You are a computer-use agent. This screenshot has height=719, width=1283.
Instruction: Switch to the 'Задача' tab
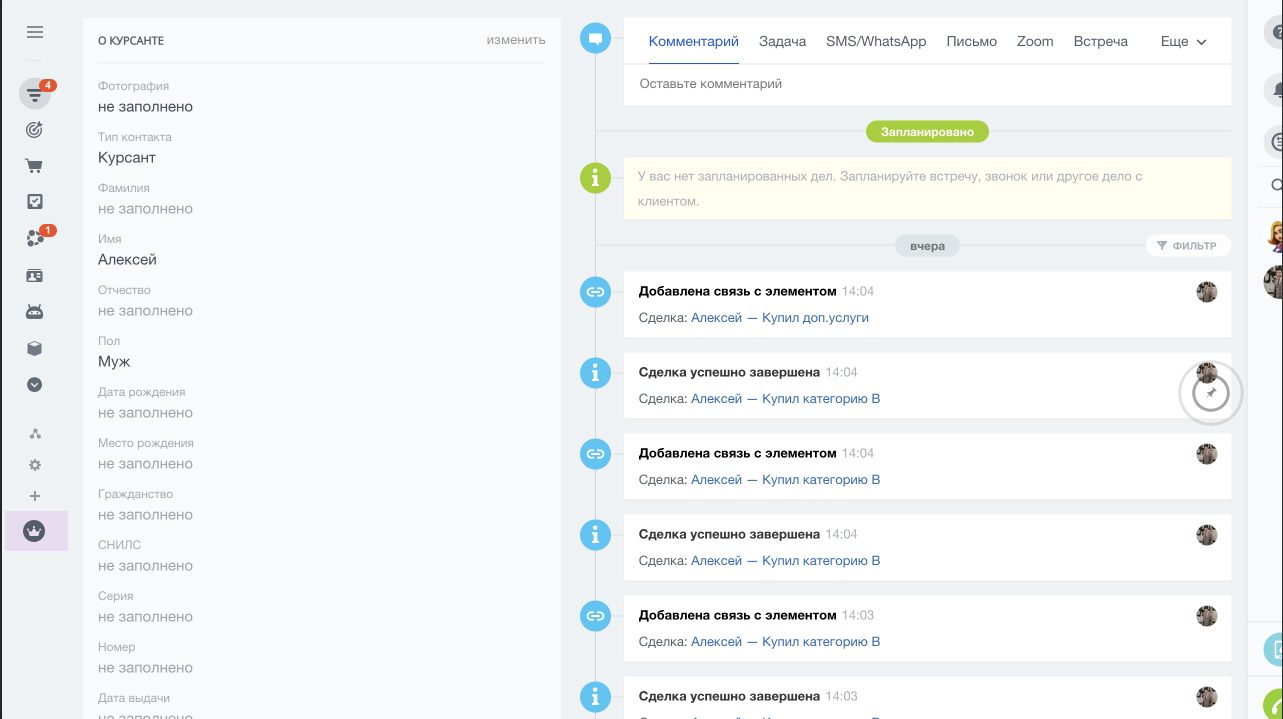point(782,42)
